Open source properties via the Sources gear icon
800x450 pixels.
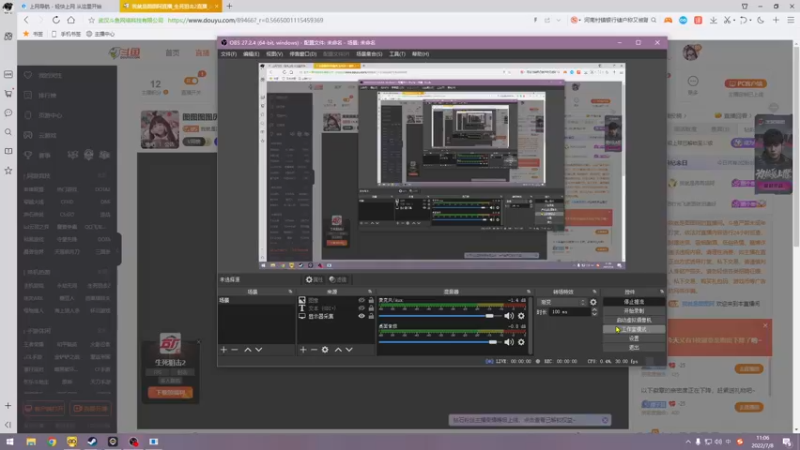click(325, 349)
